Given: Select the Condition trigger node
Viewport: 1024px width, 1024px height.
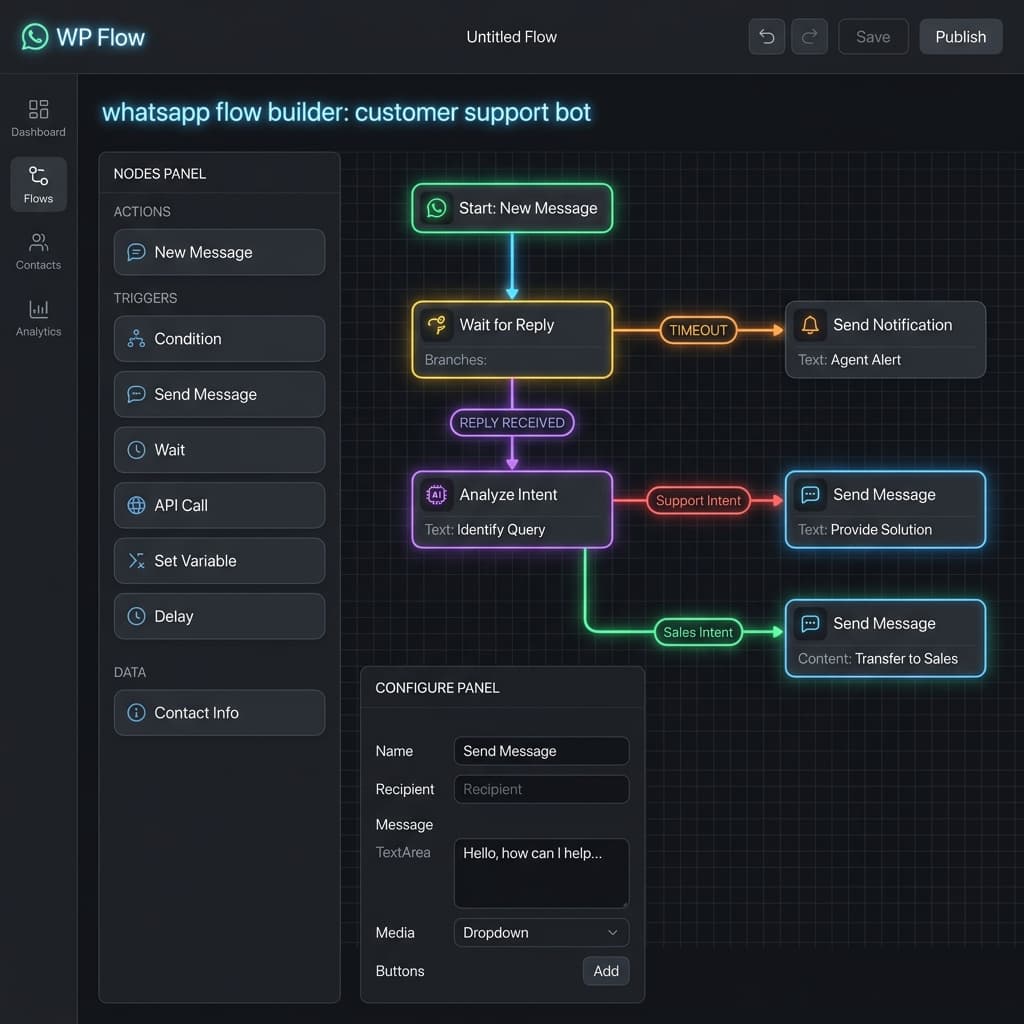Looking at the screenshot, I should (219, 338).
